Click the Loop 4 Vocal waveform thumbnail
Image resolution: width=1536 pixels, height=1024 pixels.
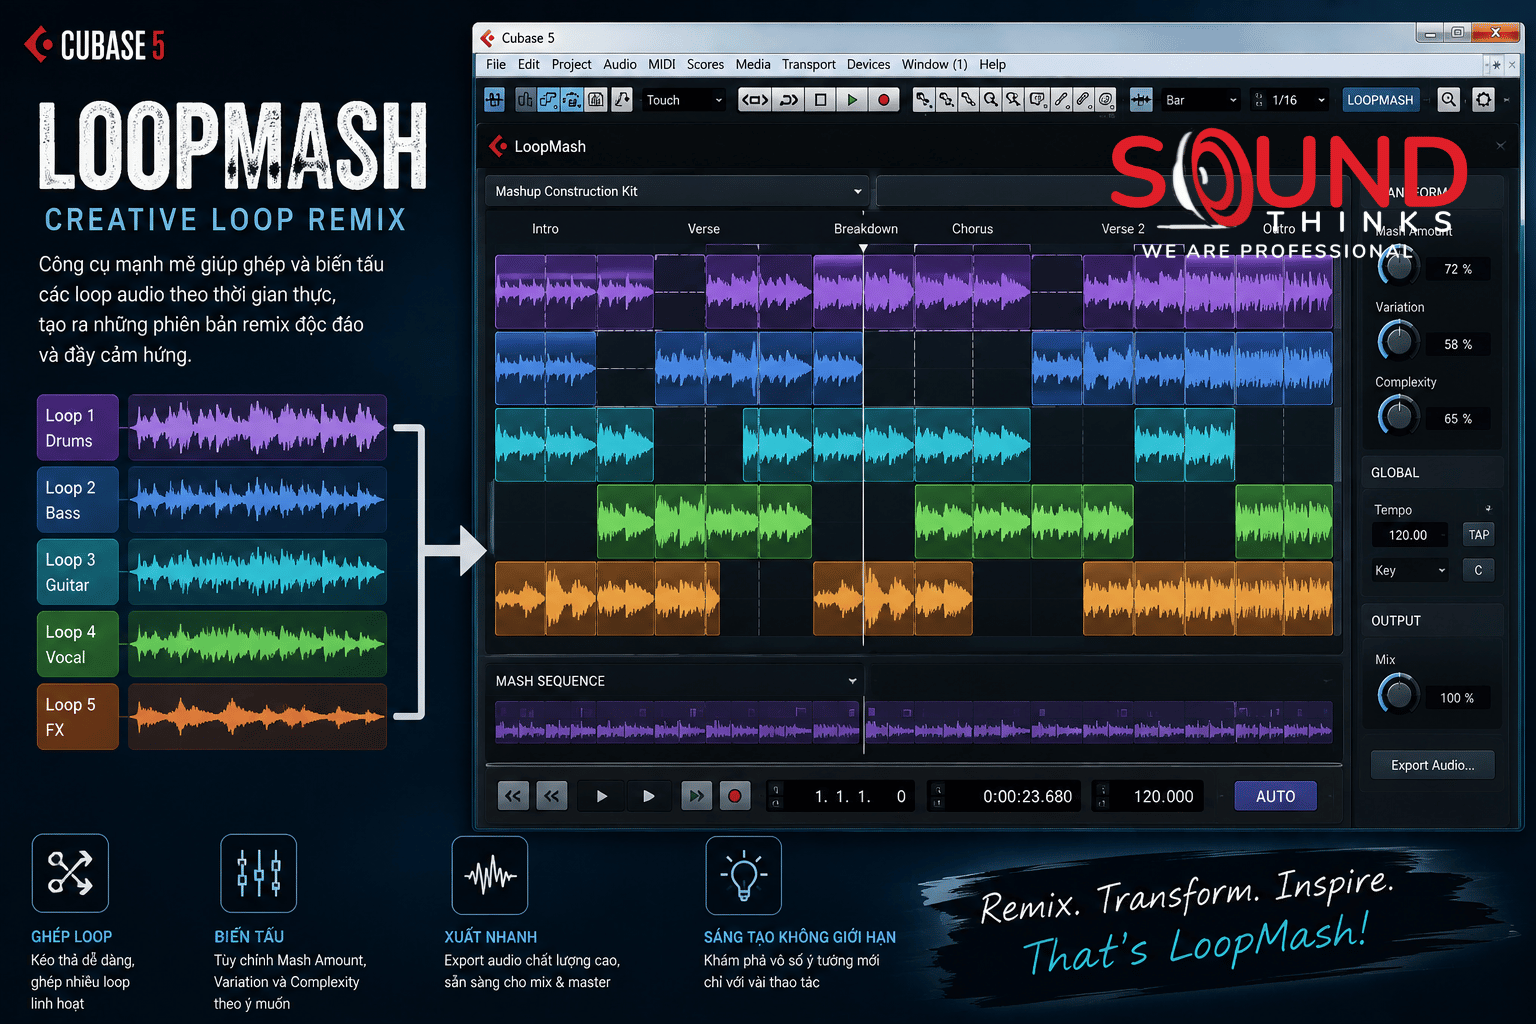(257, 644)
